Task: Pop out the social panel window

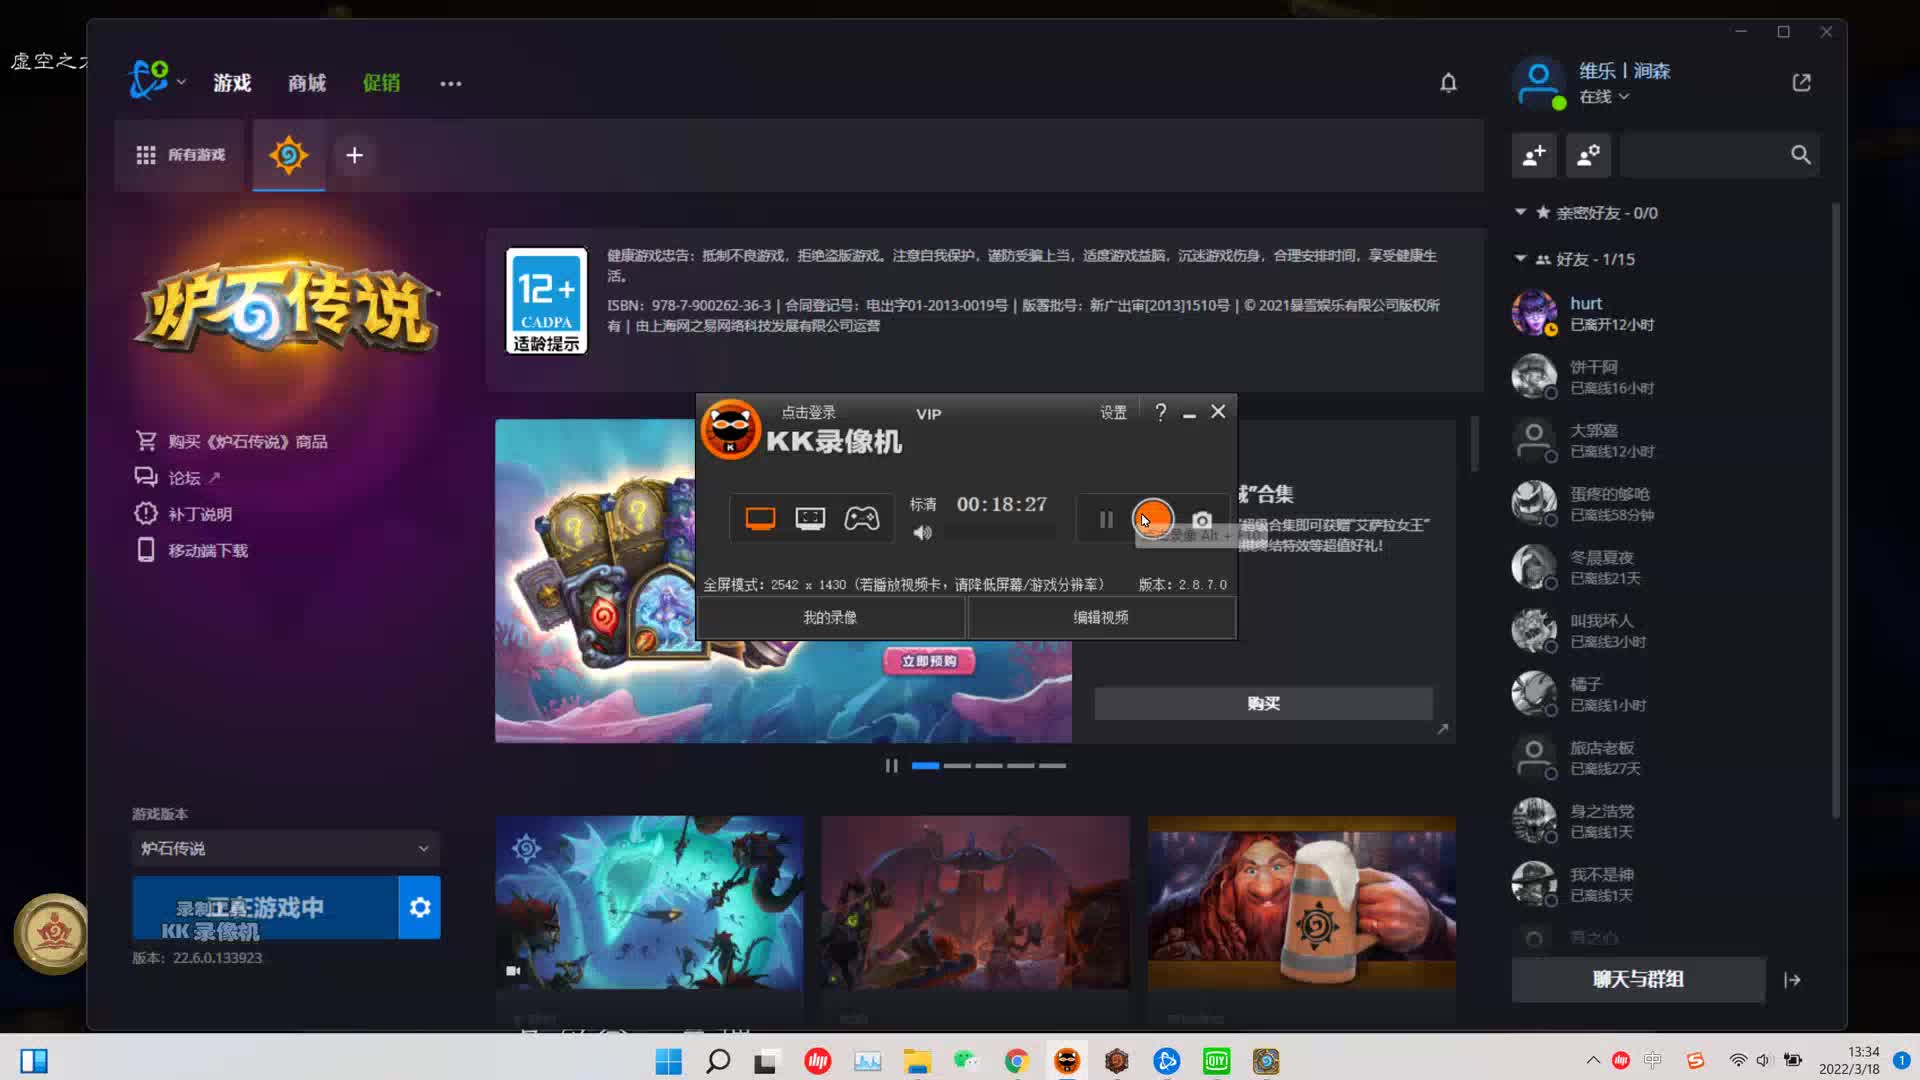Action: pos(1802,83)
